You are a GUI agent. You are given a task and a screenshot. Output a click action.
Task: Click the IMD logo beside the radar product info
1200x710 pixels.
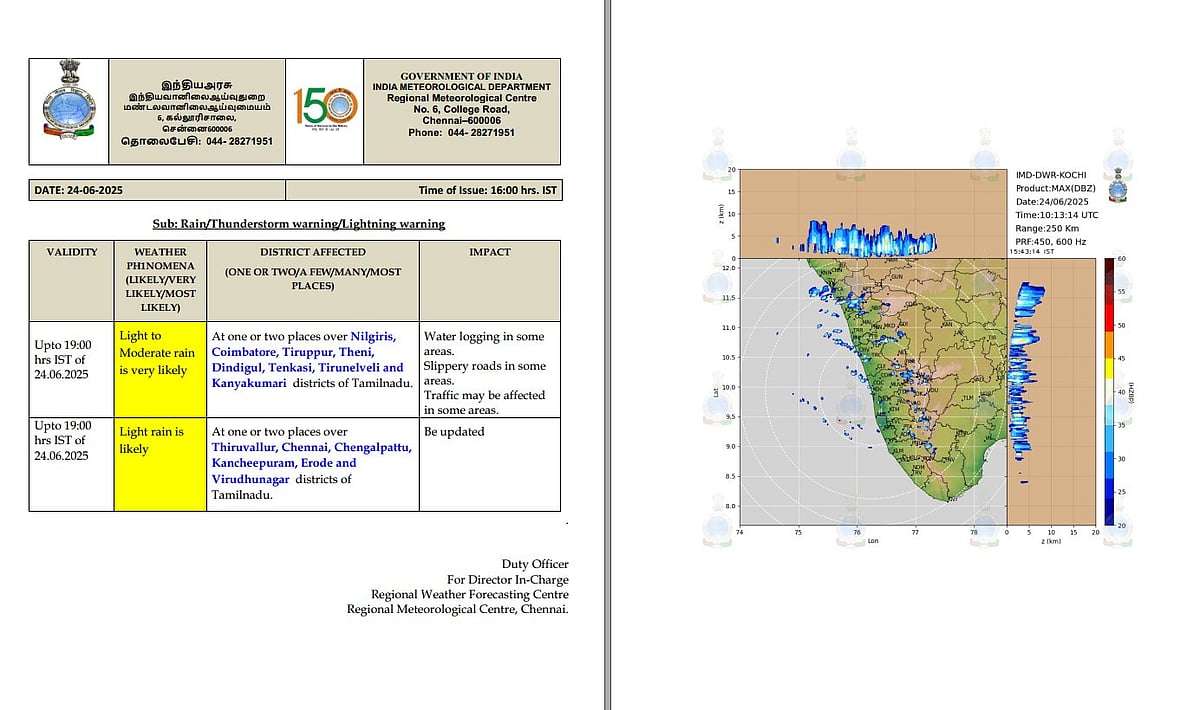click(x=1115, y=182)
